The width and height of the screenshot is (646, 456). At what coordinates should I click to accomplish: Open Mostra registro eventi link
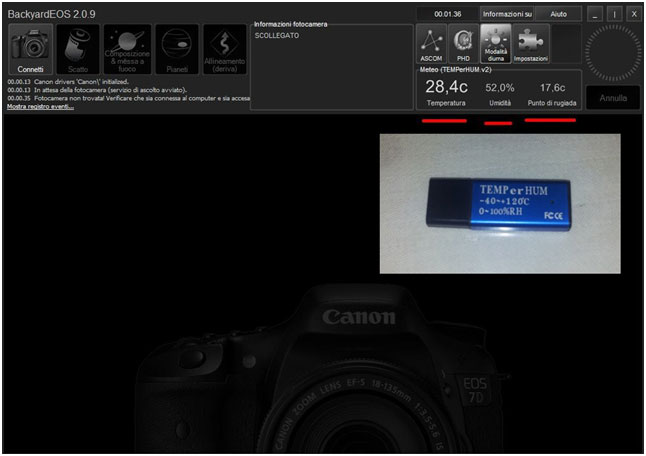pyautogui.click(x=40, y=107)
